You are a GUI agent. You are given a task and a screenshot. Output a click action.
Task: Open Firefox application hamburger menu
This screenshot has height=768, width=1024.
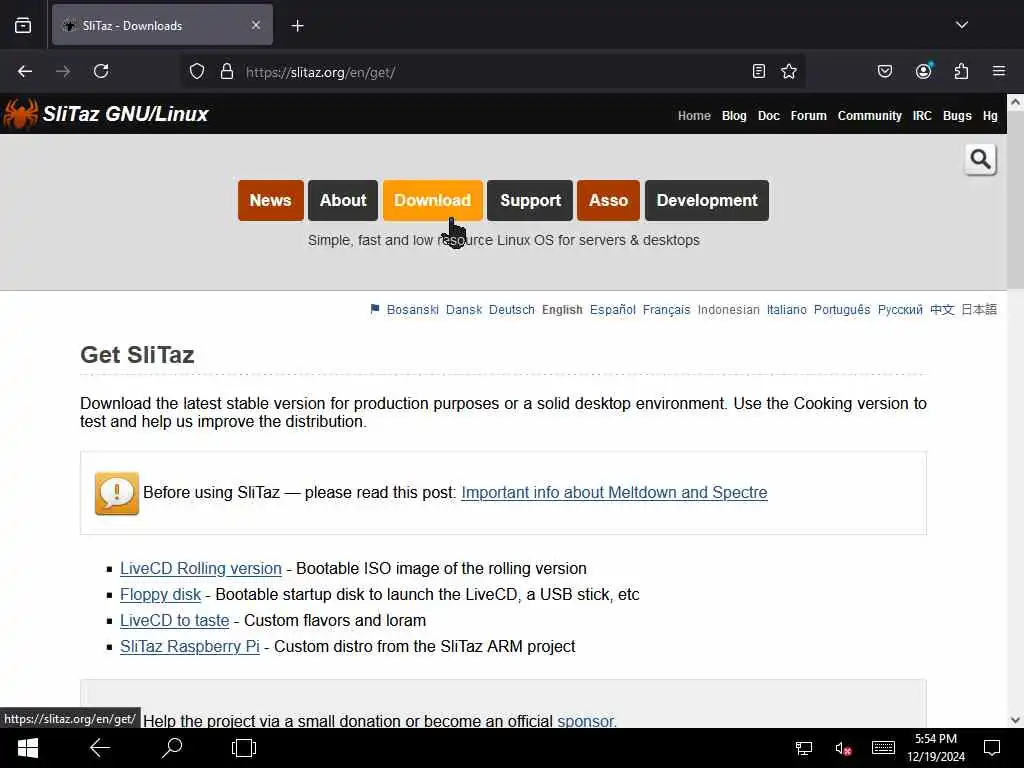[x=999, y=71]
